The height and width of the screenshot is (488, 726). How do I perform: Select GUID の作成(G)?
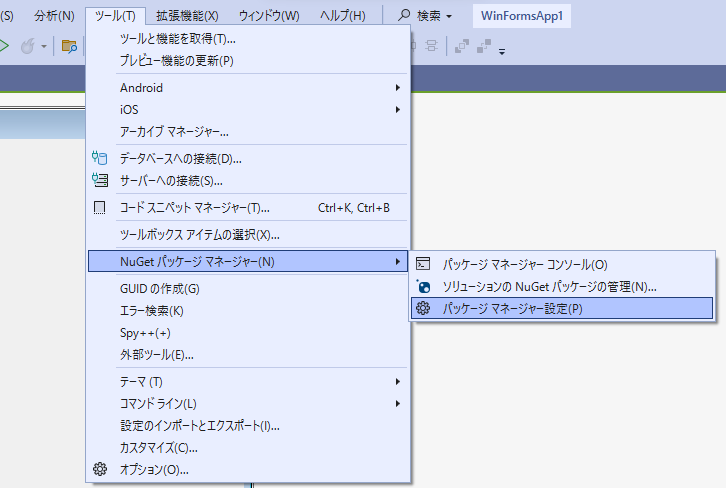[160, 289]
